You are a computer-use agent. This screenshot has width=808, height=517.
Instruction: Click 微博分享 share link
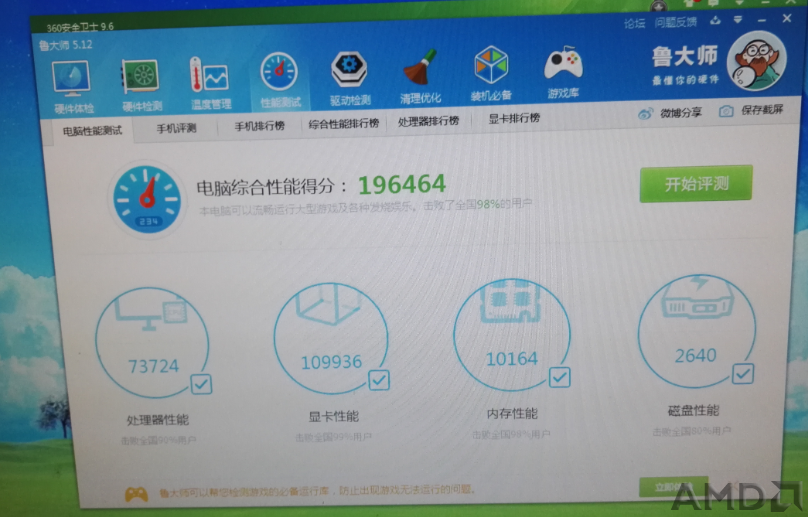coord(670,113)
